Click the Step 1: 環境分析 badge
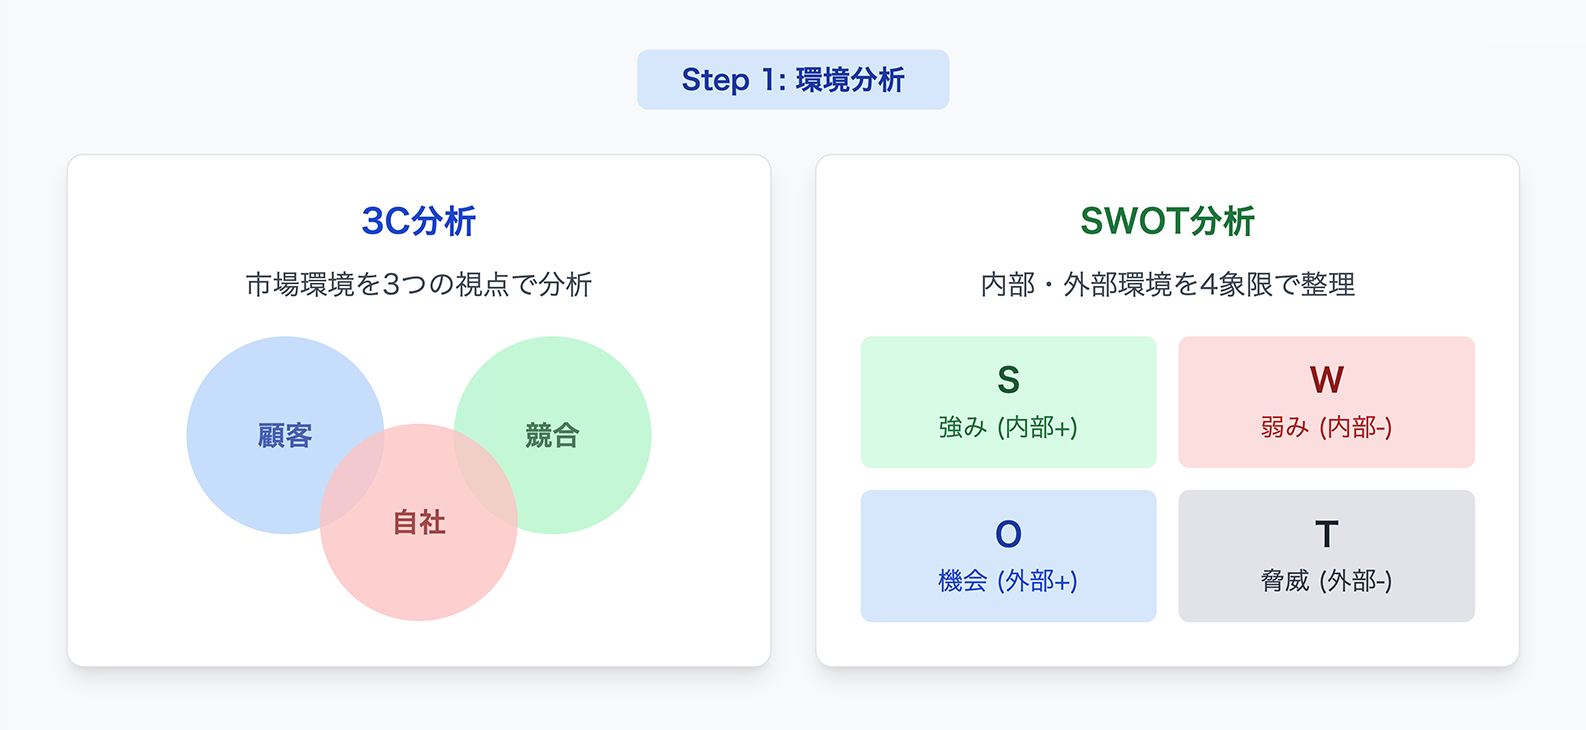Screen dimensions: 1586x730 point(792,80)
